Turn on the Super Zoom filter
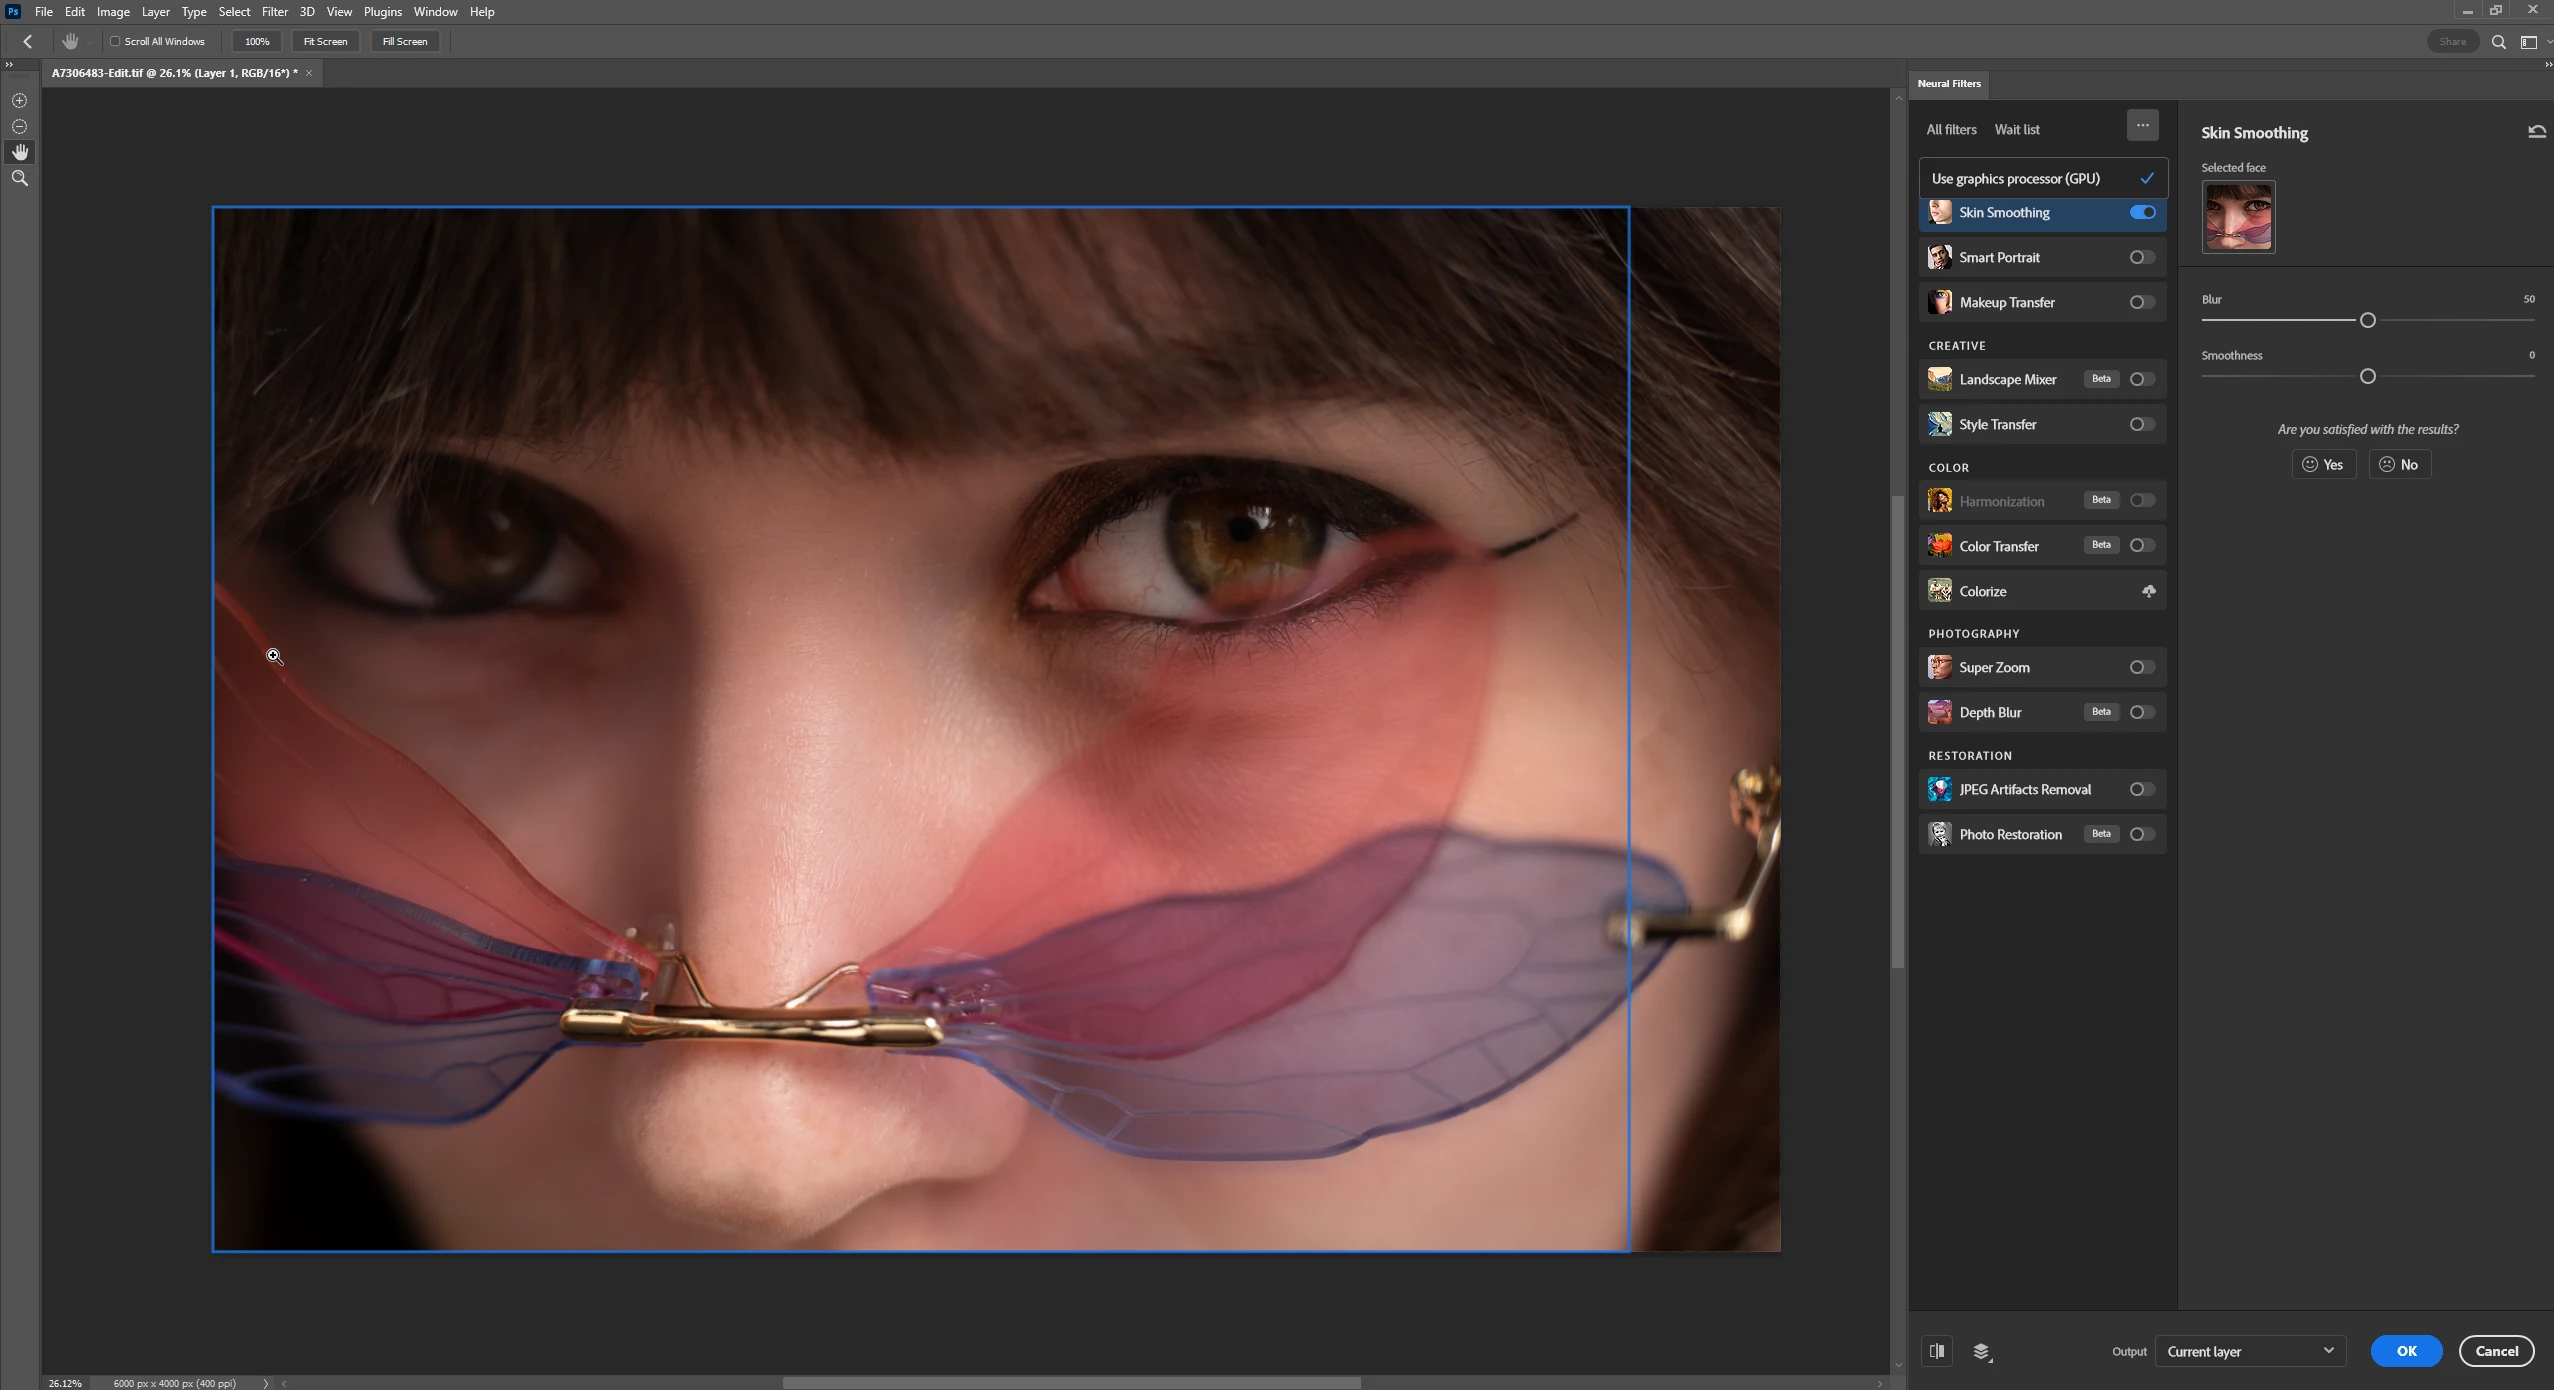Image resolution: width=2554 pixels, height=1390 pixels. coord(2140,668)
